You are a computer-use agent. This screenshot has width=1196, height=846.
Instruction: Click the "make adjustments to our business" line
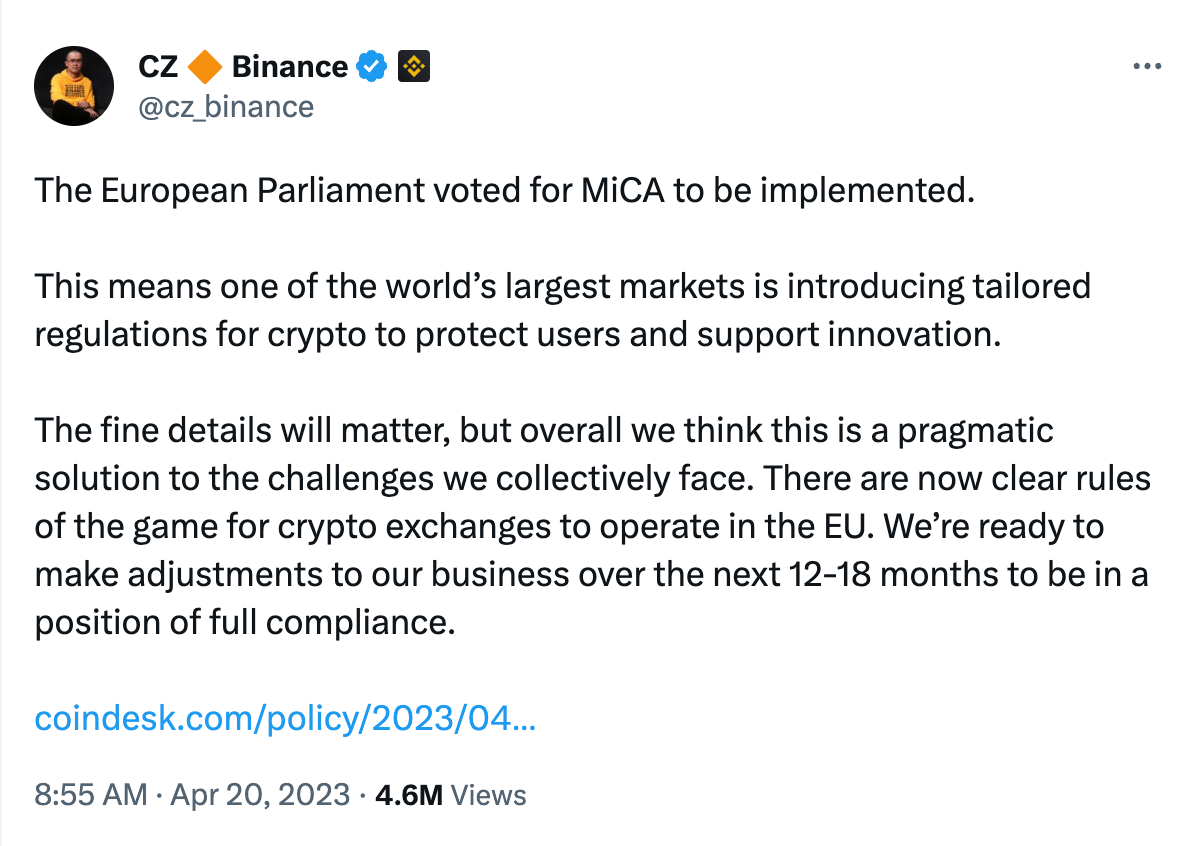click(x=591, y=574)
